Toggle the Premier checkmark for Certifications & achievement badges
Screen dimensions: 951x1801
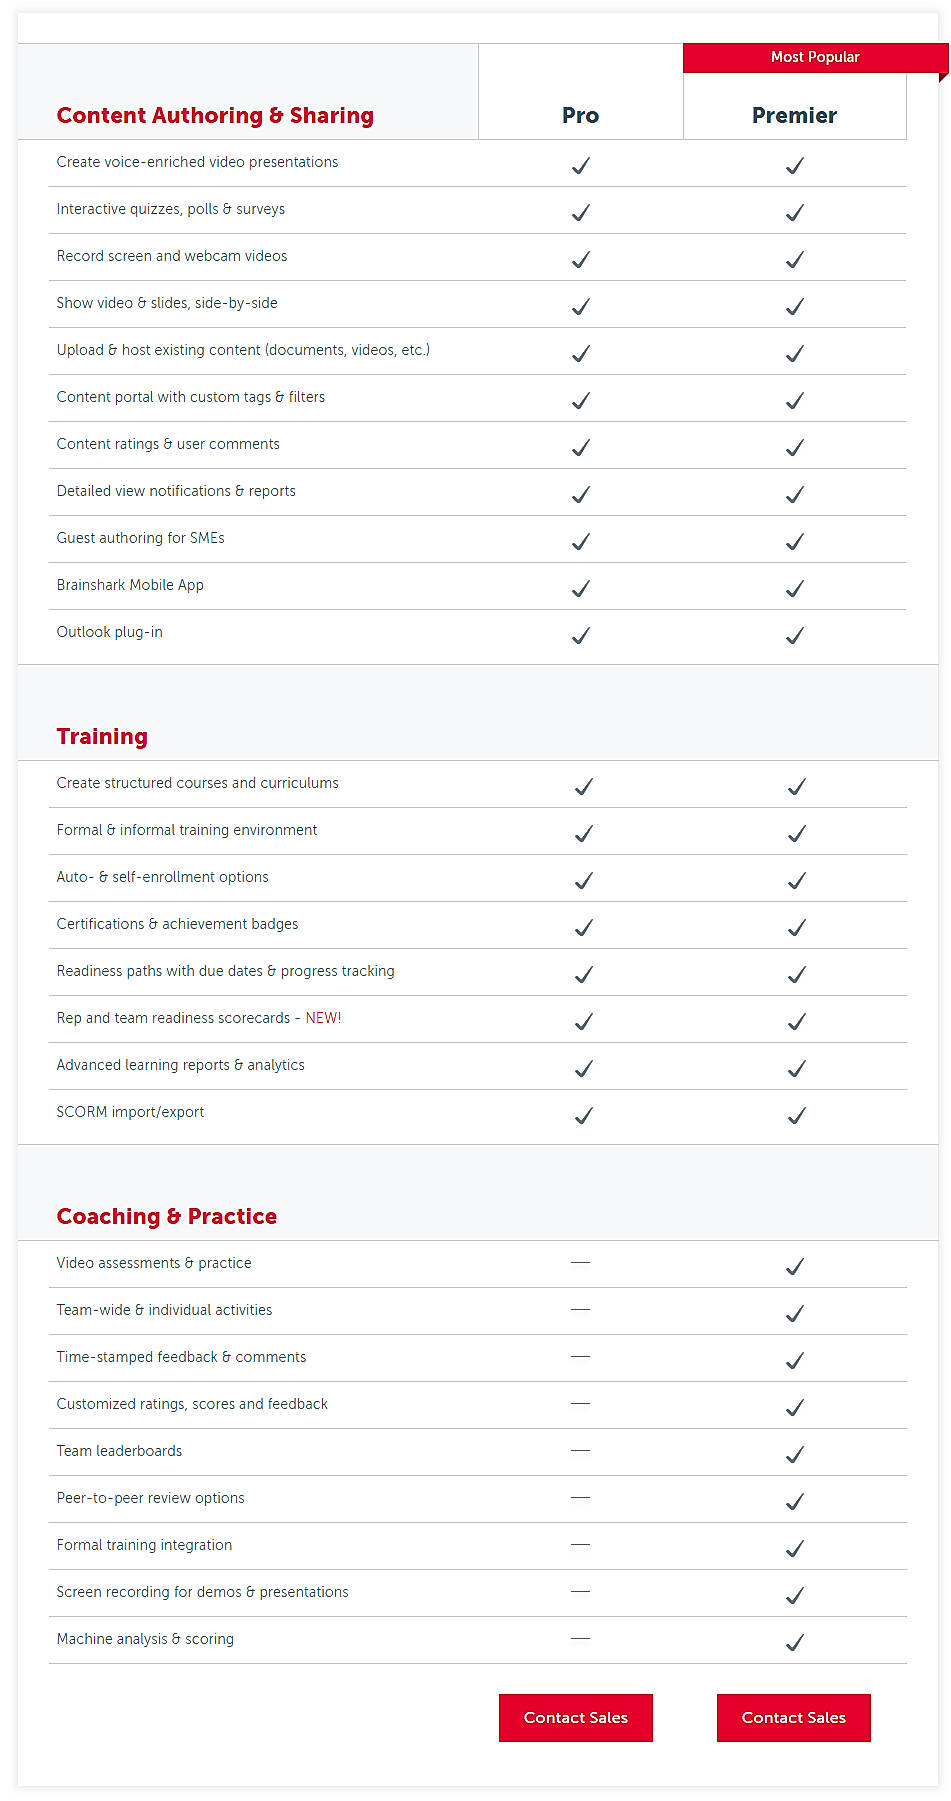tap(796, 926)
